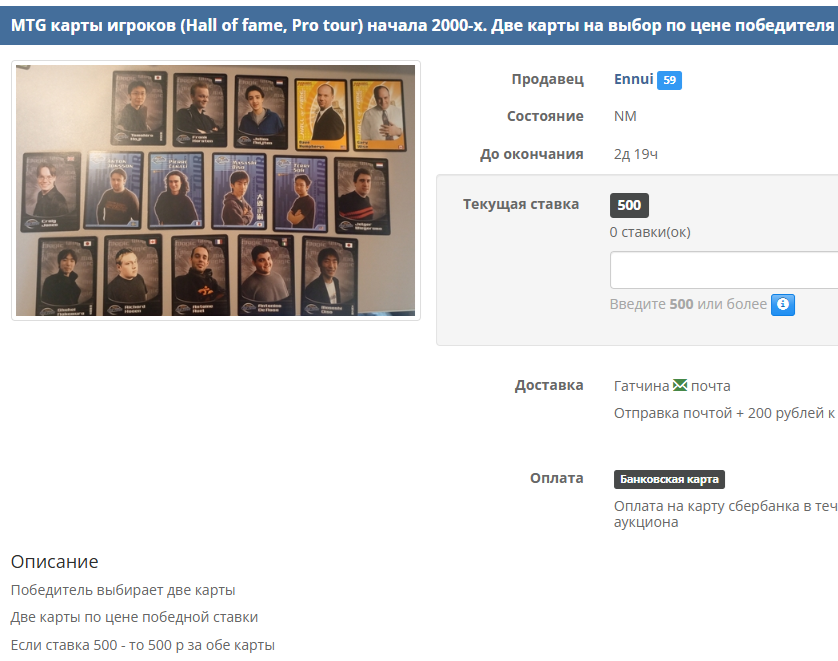Click the remaining time 2д 19ч

coord(635,154)
